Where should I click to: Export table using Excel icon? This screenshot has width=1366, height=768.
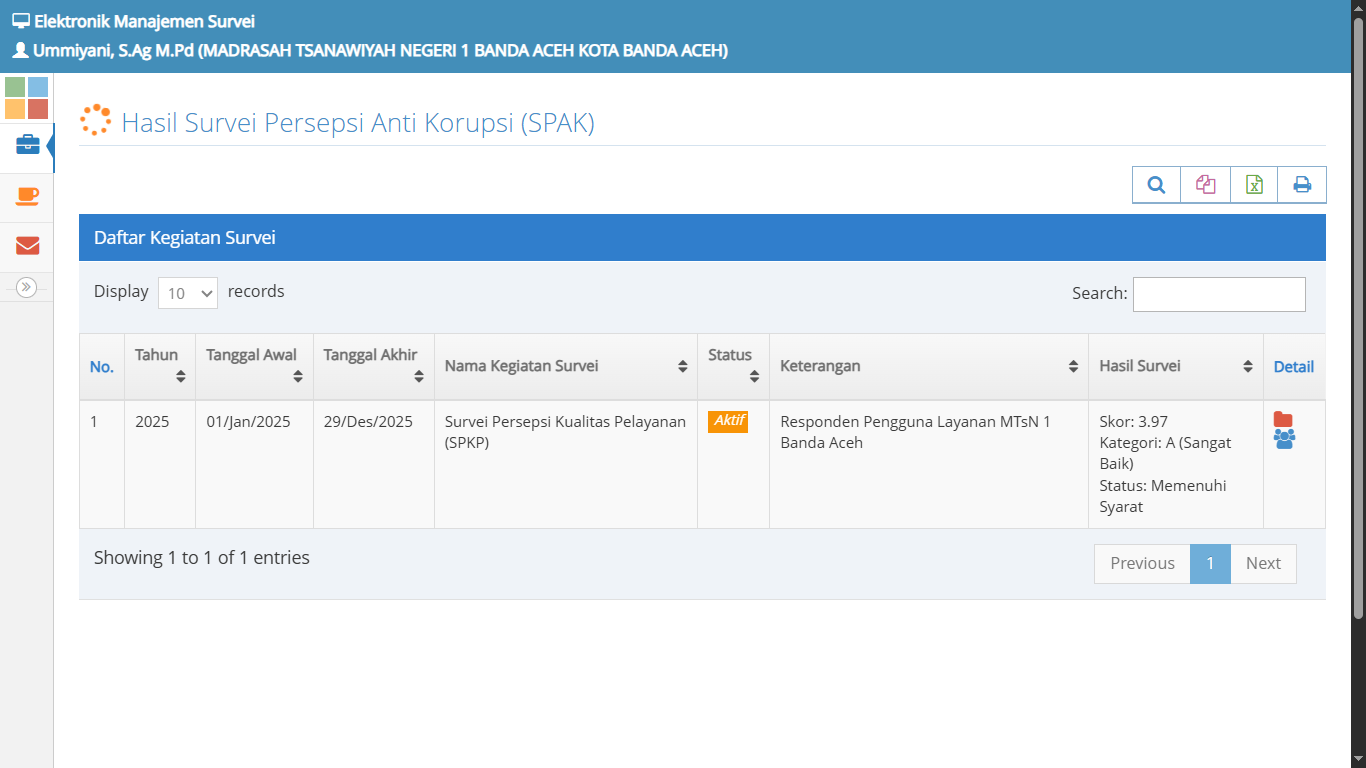click(1254, 185)
